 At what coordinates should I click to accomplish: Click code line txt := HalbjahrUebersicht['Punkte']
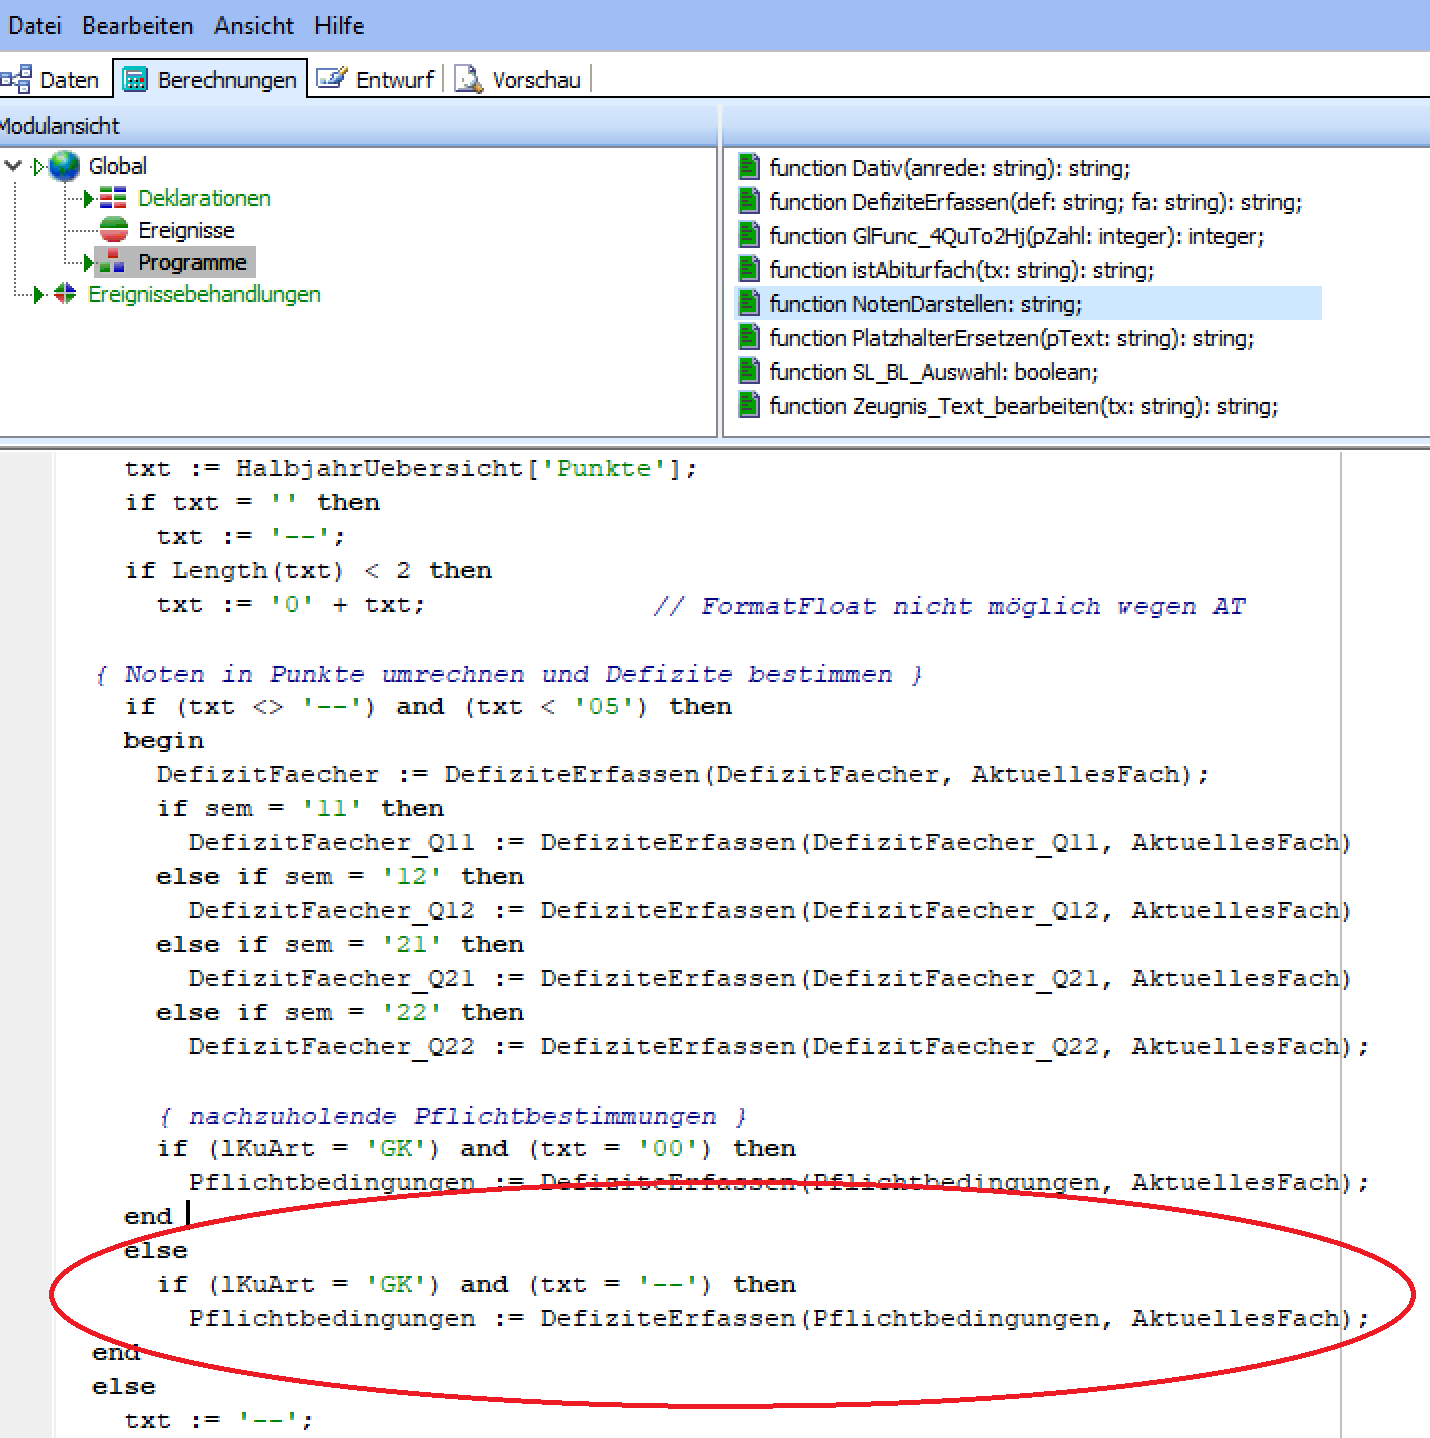(410, 468)
